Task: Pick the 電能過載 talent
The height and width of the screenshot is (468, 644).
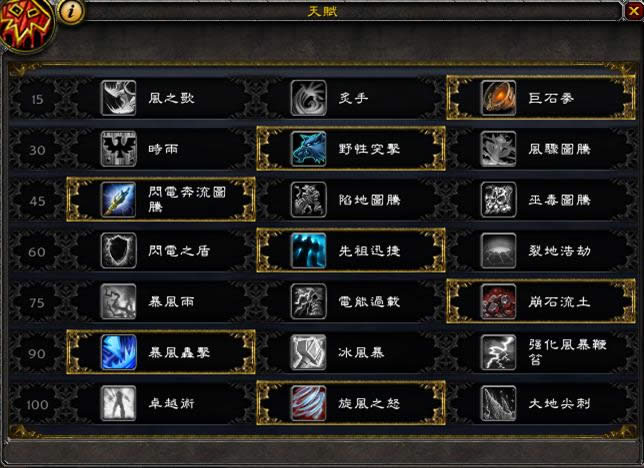Action: pyautogui.click(x=351, y=302)
